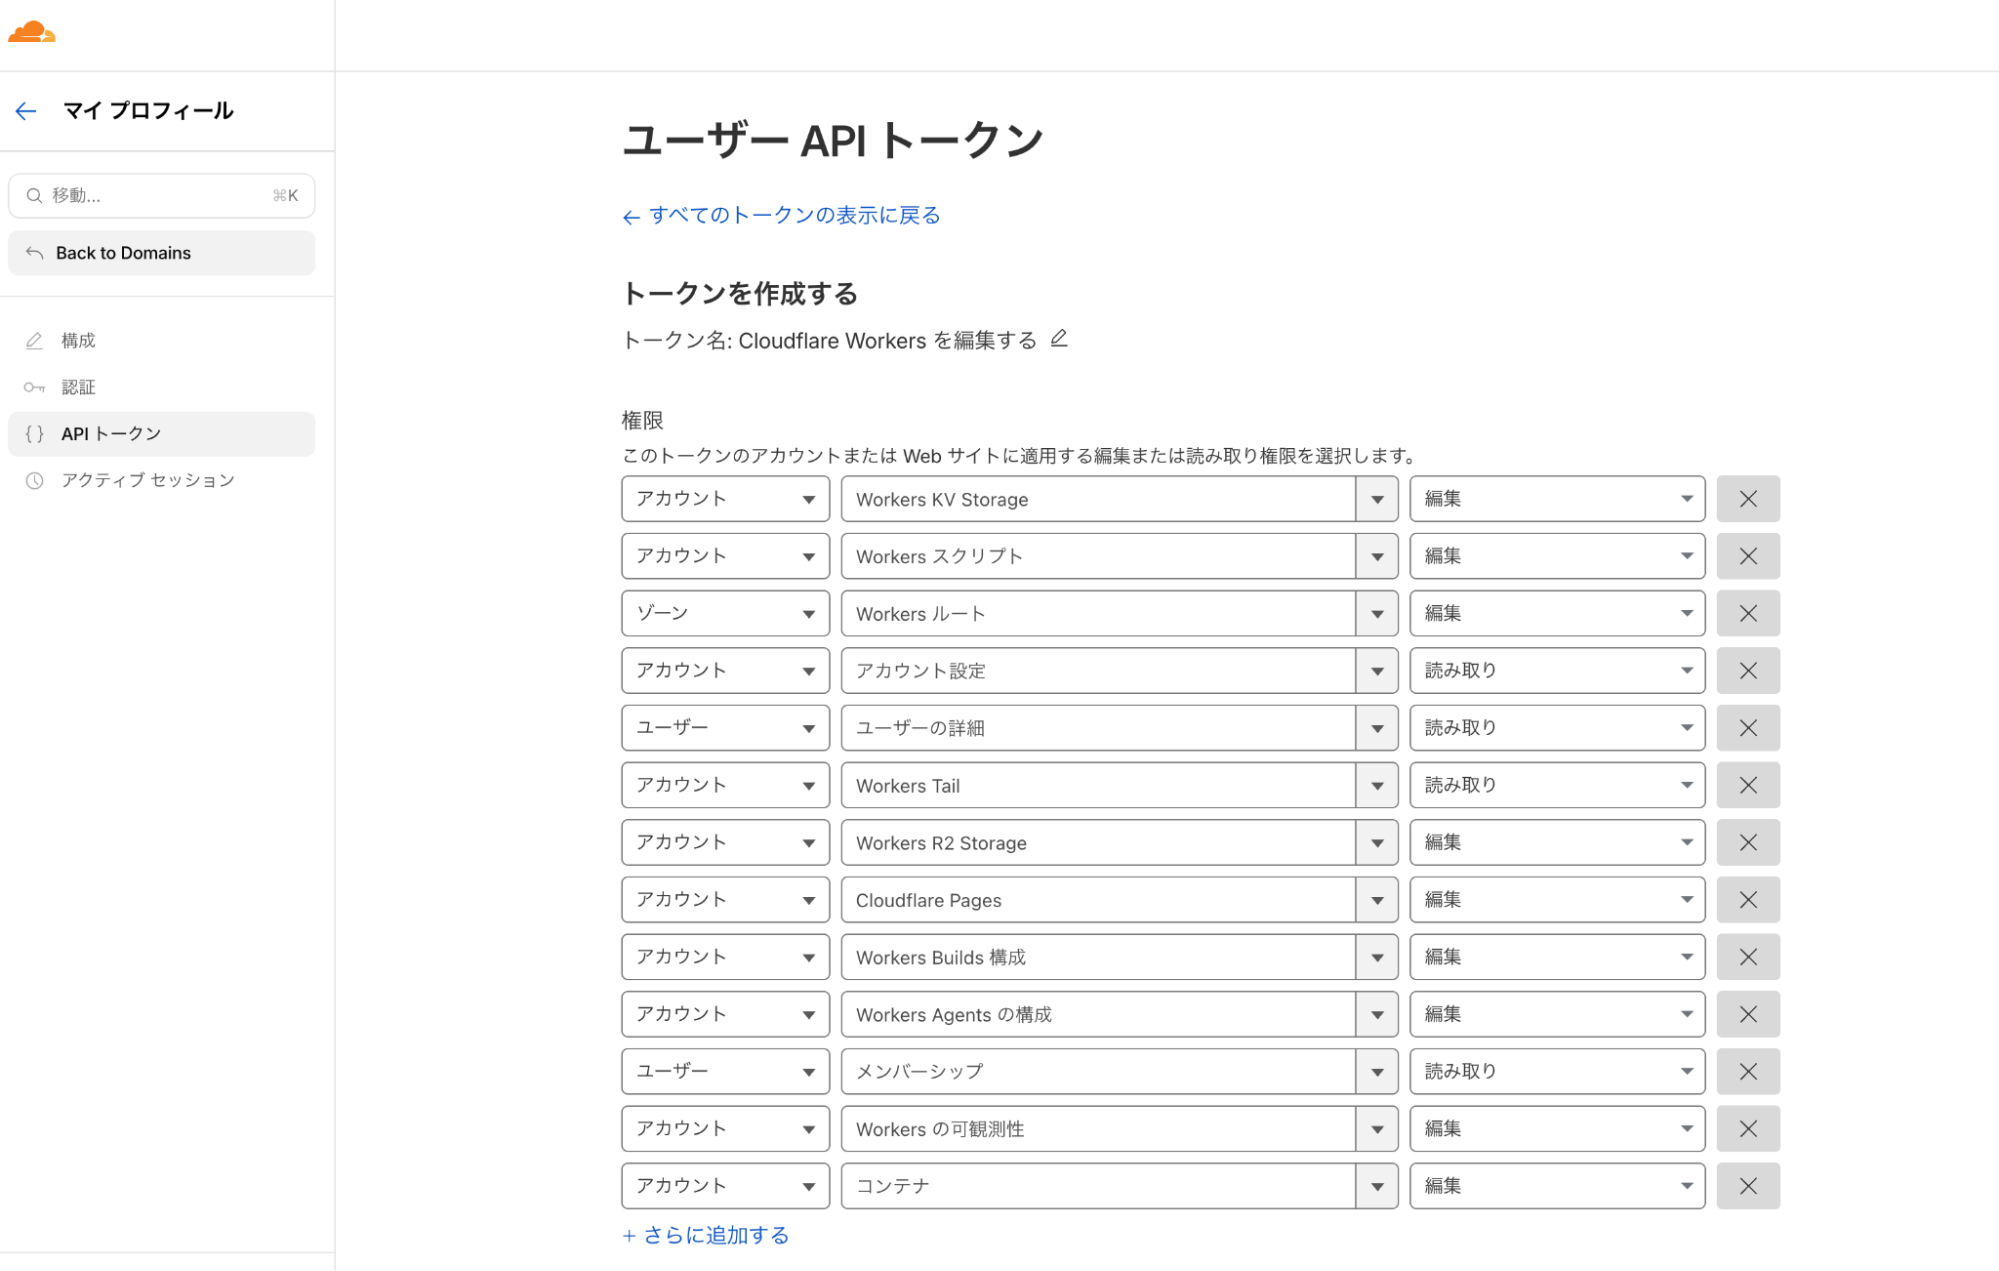1999x1271 pixels.
Task: Select API トークン in the sidebar
Action: pos(110,433)
